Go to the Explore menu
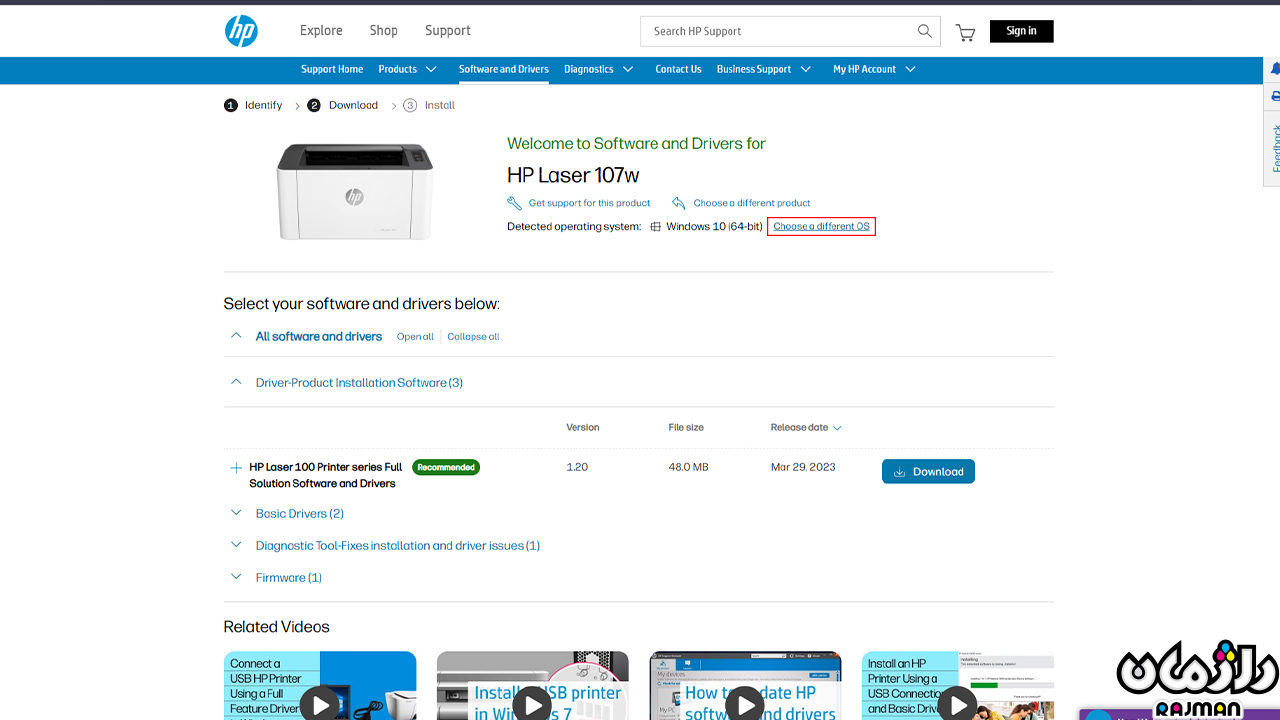The height and width of the screenshot is (720, 1280). coord(321,31)
